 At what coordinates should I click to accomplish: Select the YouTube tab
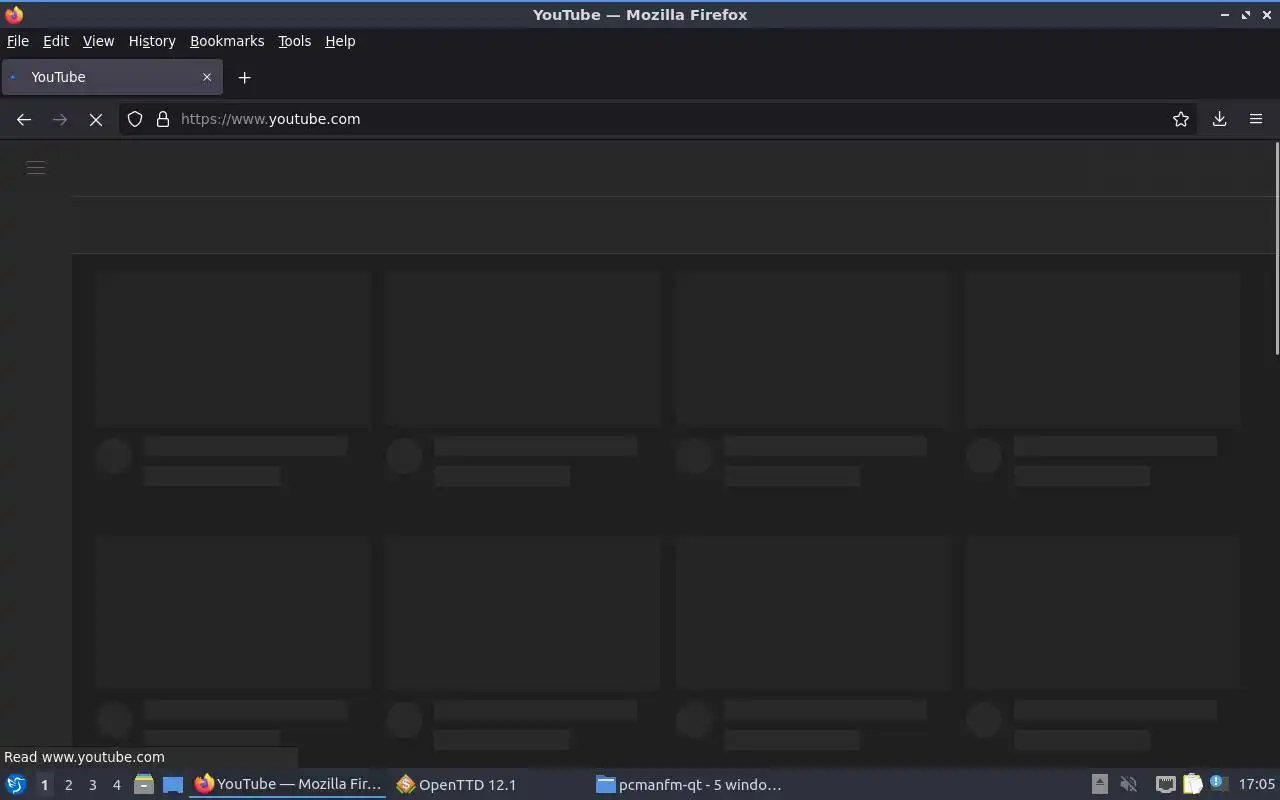[112, 77]
